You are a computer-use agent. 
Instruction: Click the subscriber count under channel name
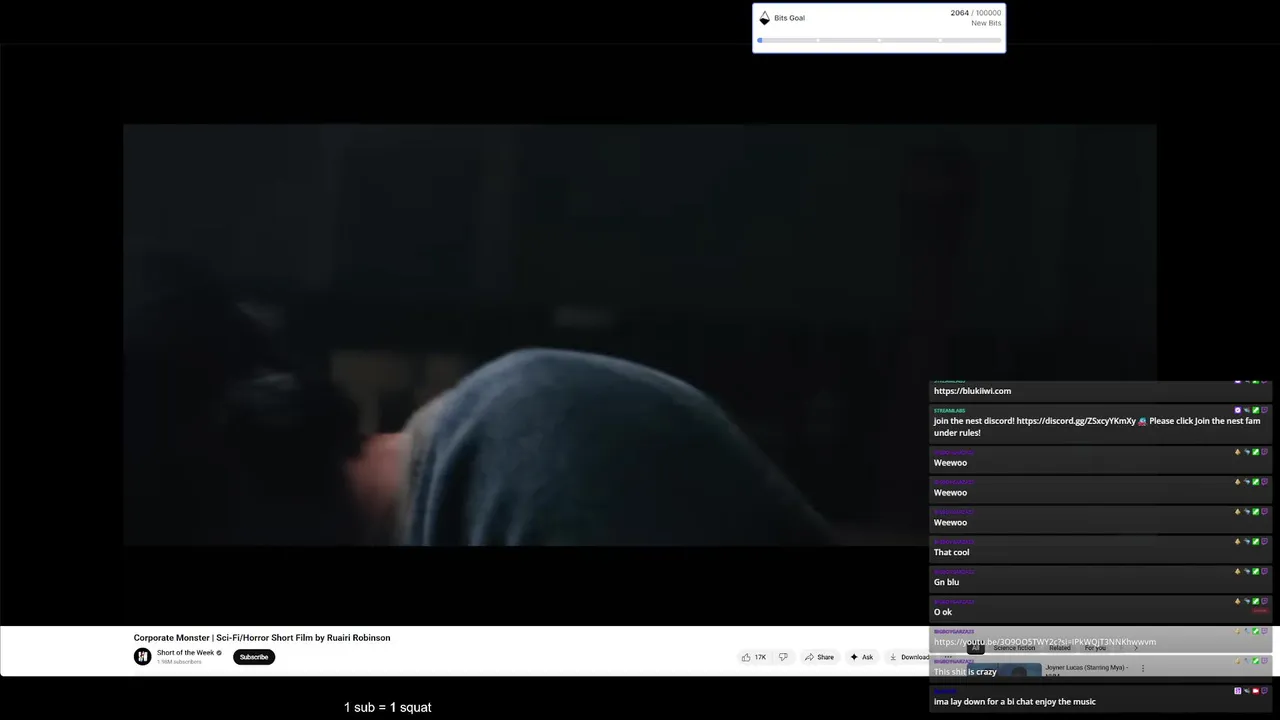coord(179,662)
